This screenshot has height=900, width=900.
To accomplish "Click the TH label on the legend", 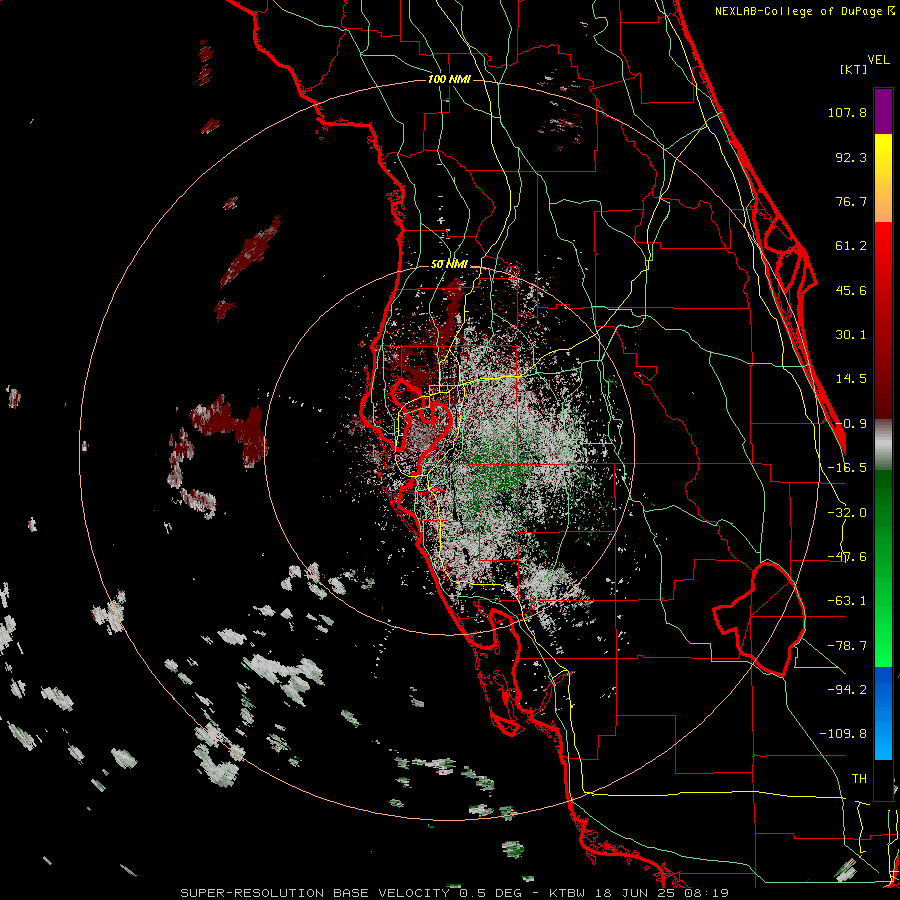I will [859, 779].
